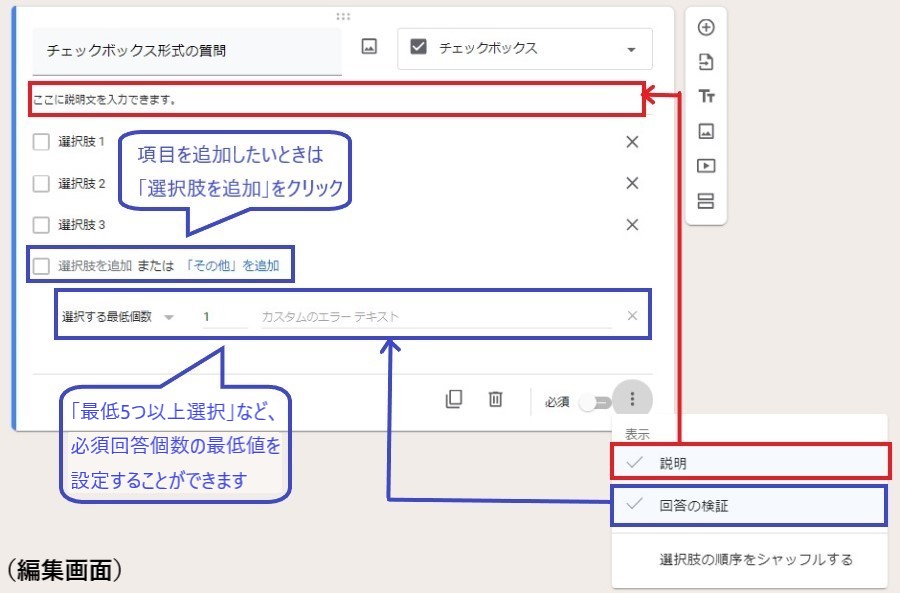Screen dimensions: 900x593
Task: Click the add image sidebar icon
Action: 706,131
